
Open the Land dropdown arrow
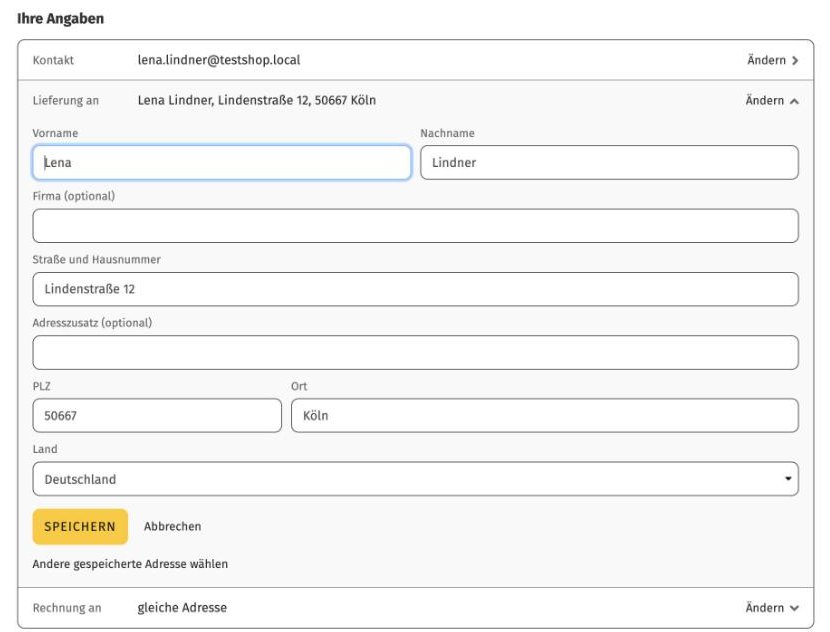788,478
